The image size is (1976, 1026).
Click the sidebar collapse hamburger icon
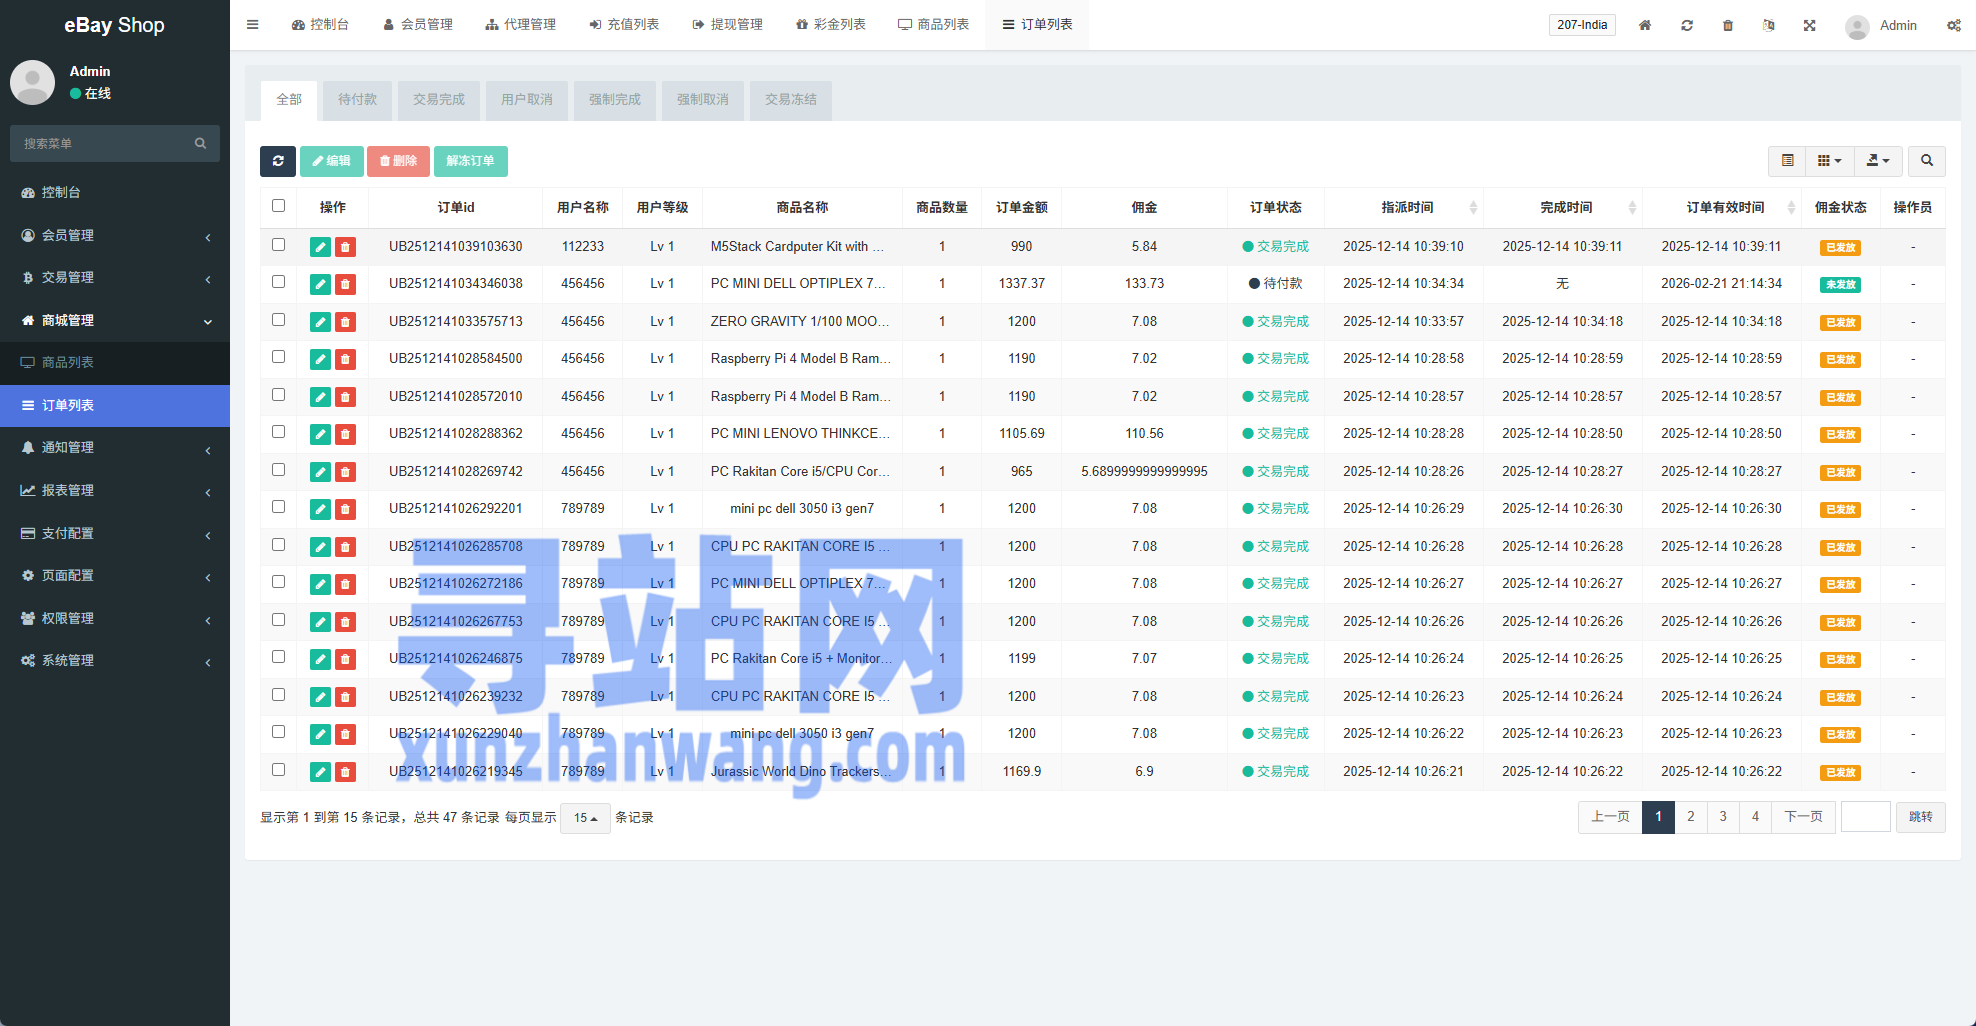click(253, 25)
